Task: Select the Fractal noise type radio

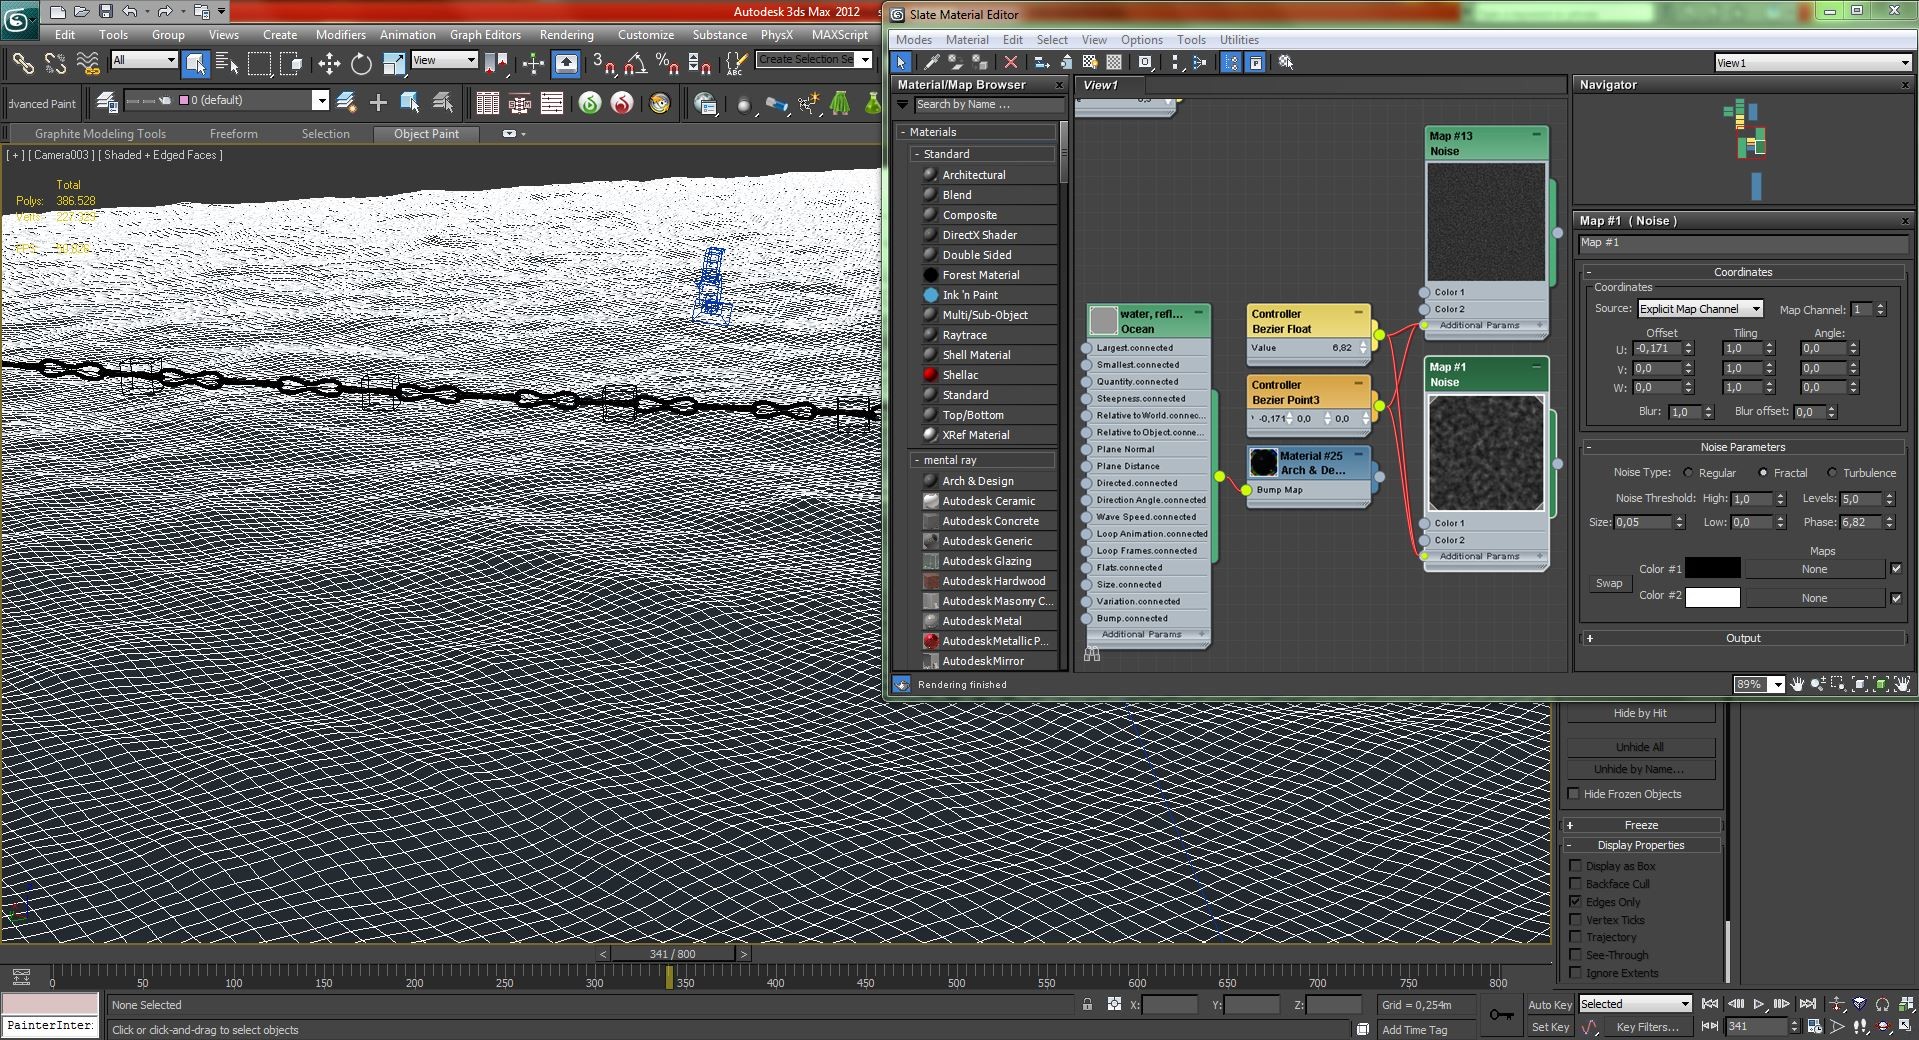Action: (x=1763, y=473)
